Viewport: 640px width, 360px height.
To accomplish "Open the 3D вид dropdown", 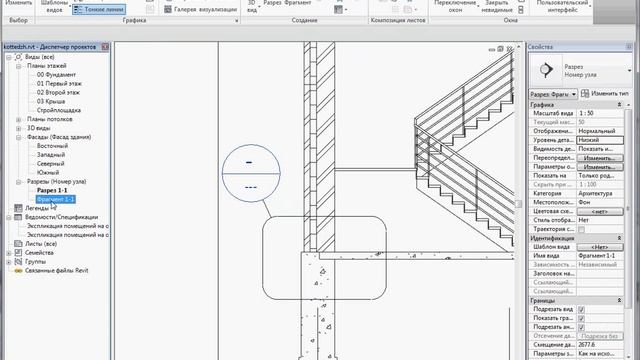I will click(x=252, y=6).
